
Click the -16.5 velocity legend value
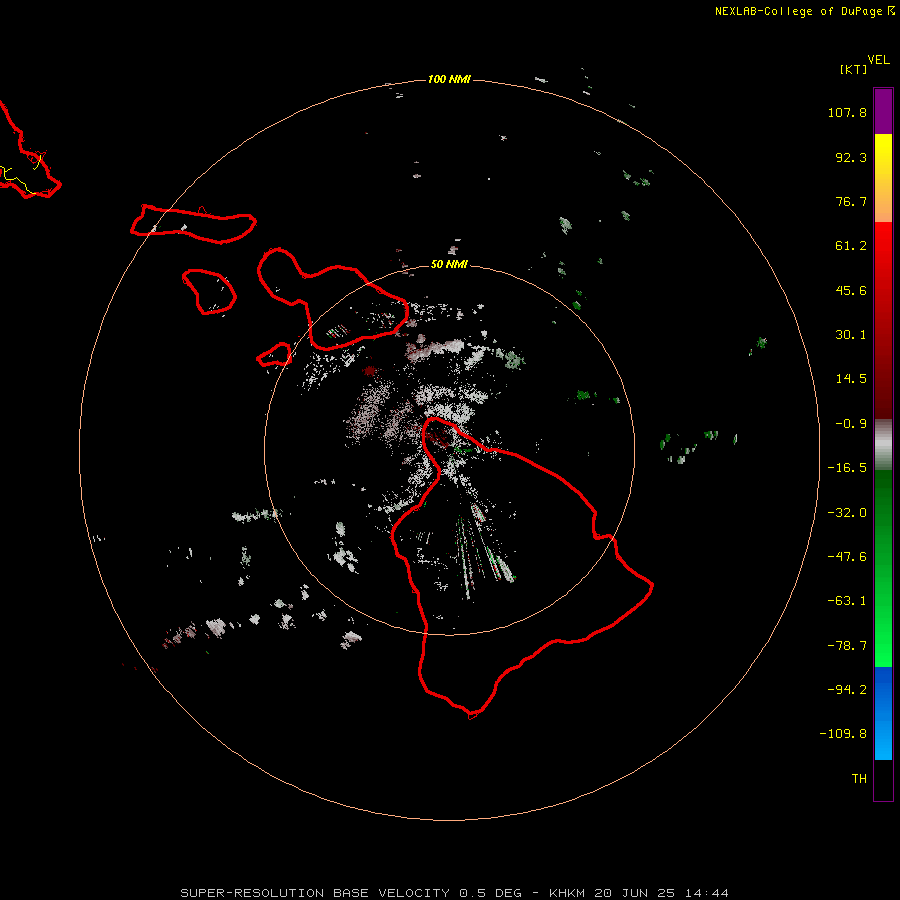click(x=847, y=468)
